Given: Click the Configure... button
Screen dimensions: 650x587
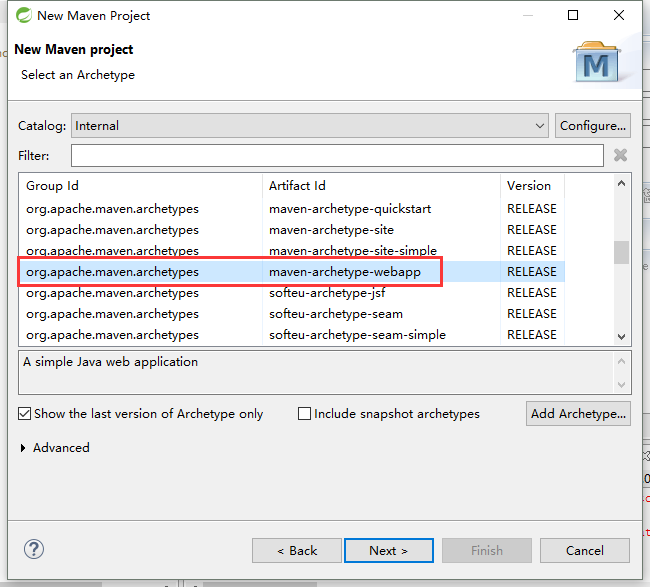Looking at the screenshot, I should [593, 126].
